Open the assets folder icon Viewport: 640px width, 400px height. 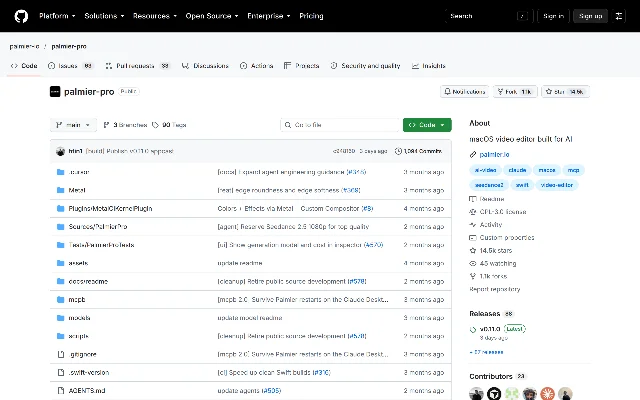coord(61,263)
